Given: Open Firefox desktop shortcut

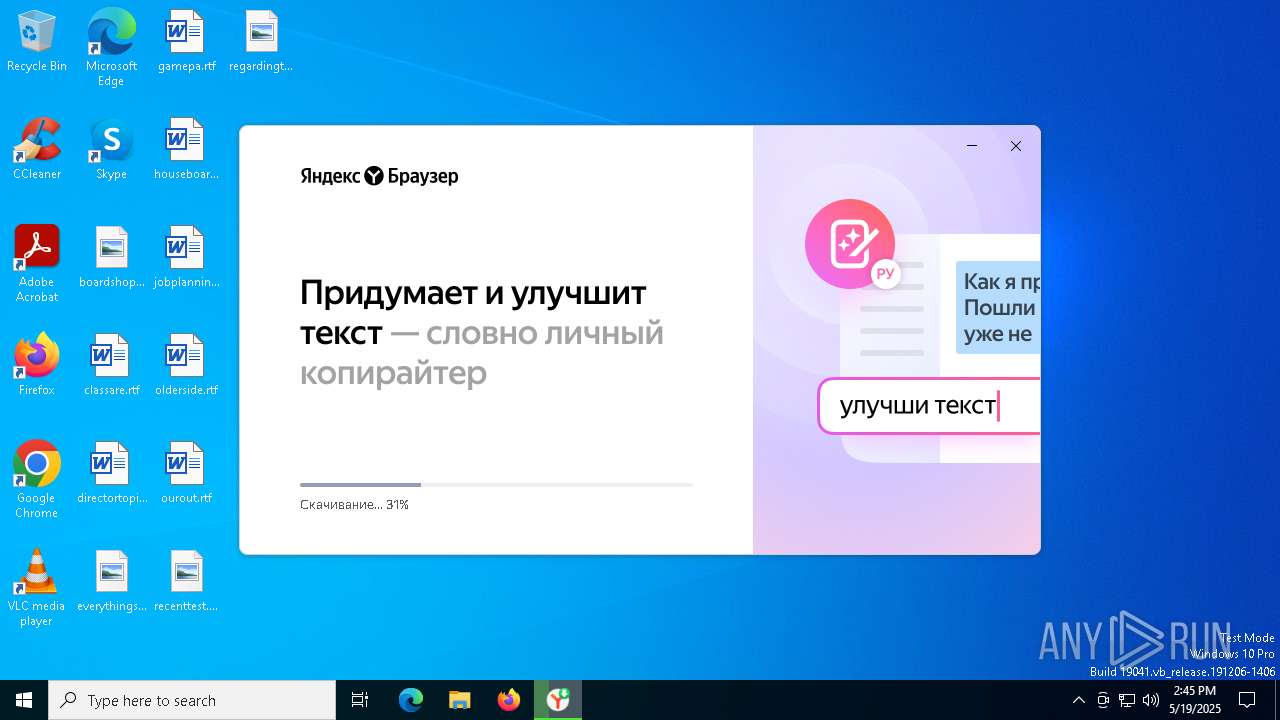Looking at the screenshot, I should coord(37,365).
